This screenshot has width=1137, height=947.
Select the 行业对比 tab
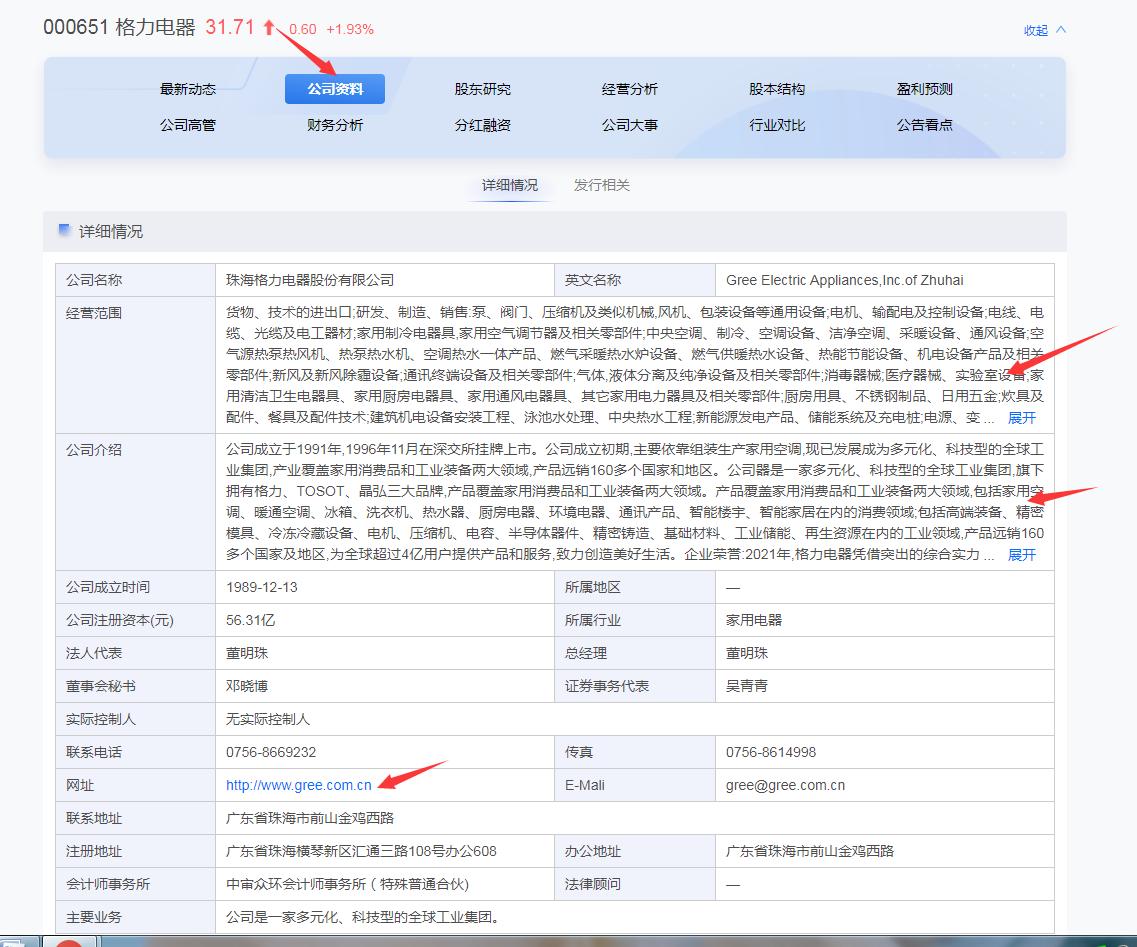(x=777, y=125)
